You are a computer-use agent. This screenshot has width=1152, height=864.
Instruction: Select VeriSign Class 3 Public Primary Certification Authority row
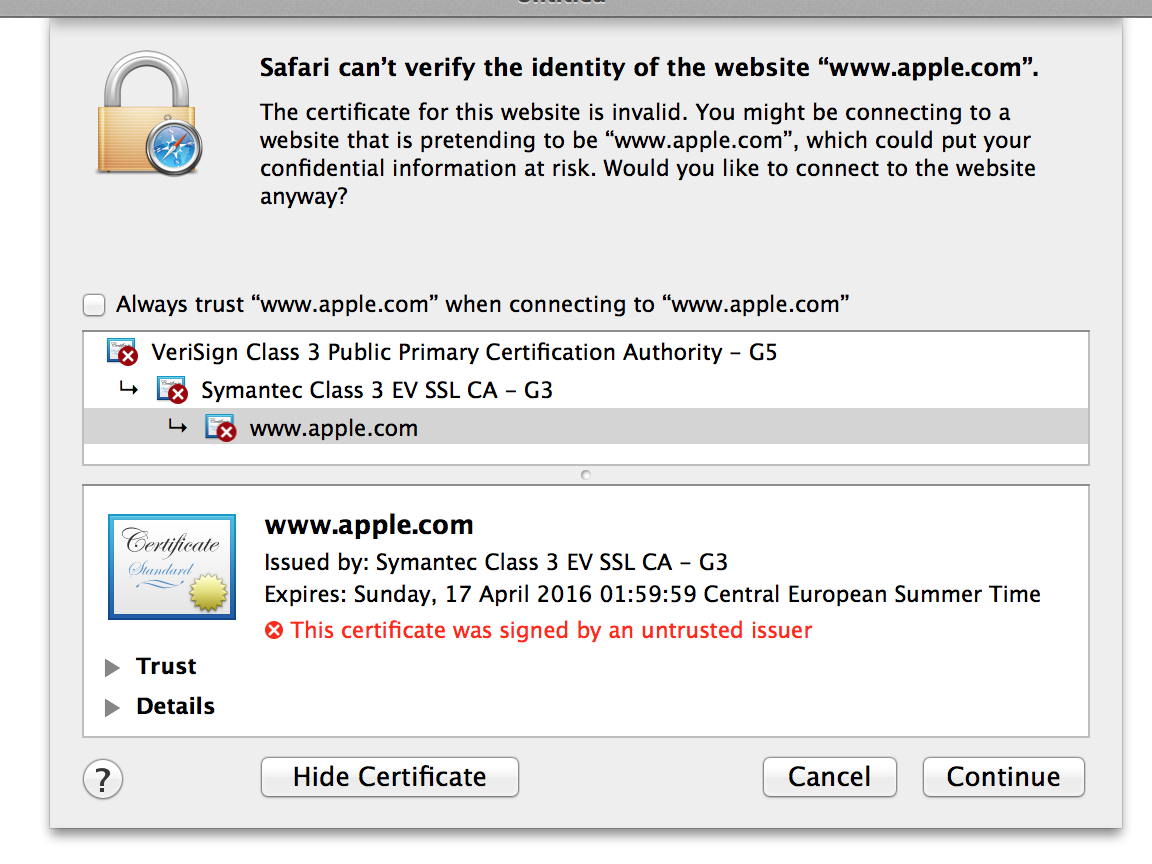(464, 352)
